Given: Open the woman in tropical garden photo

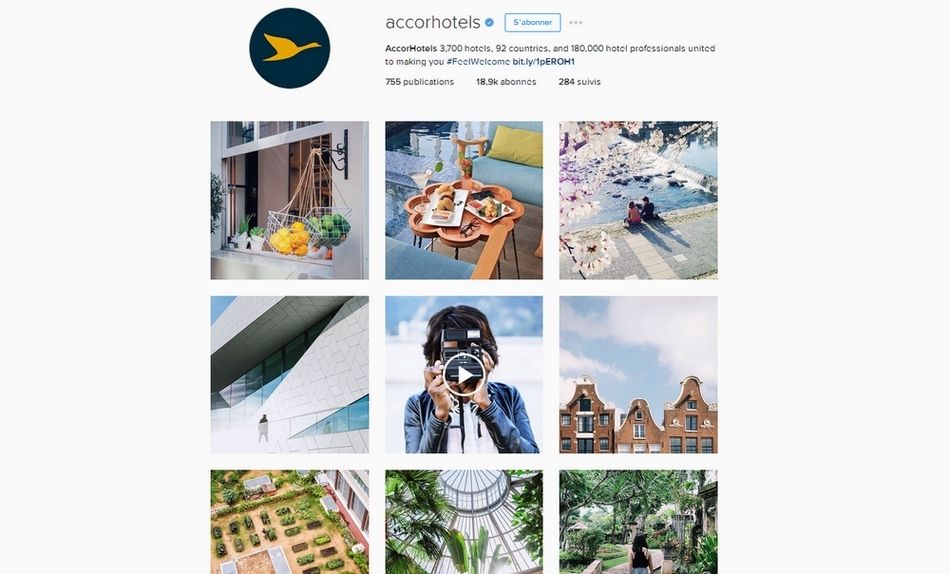Looking at the screenshot, I should click(x=639, y=522).
